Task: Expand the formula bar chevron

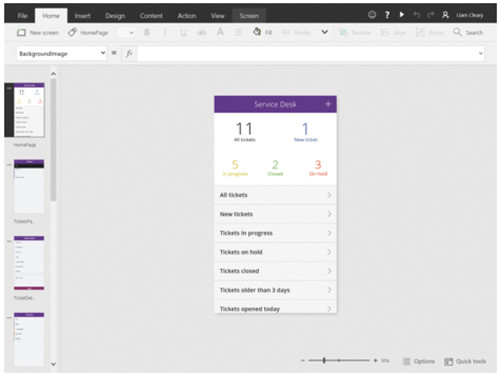Action: (481, 53)
